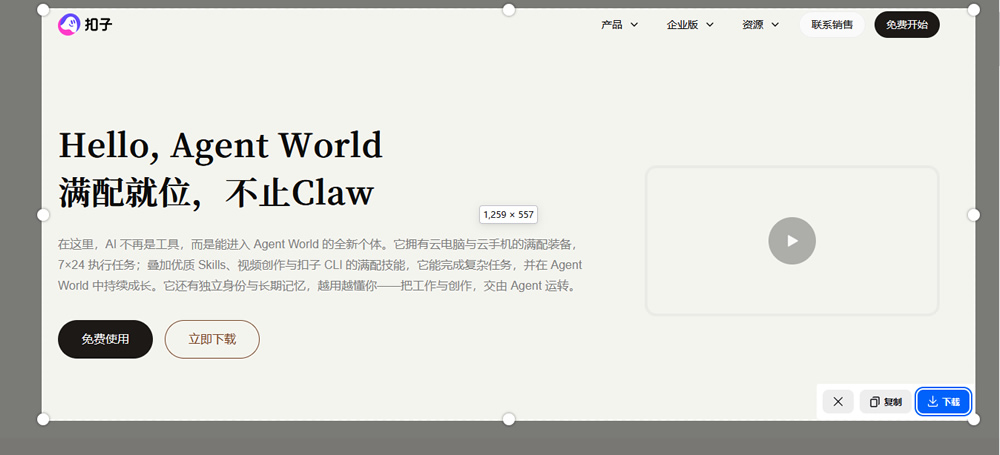1000x455 pixels.
Task: Open the 企业版 dropdown menu
Action: tap(690, 25)
